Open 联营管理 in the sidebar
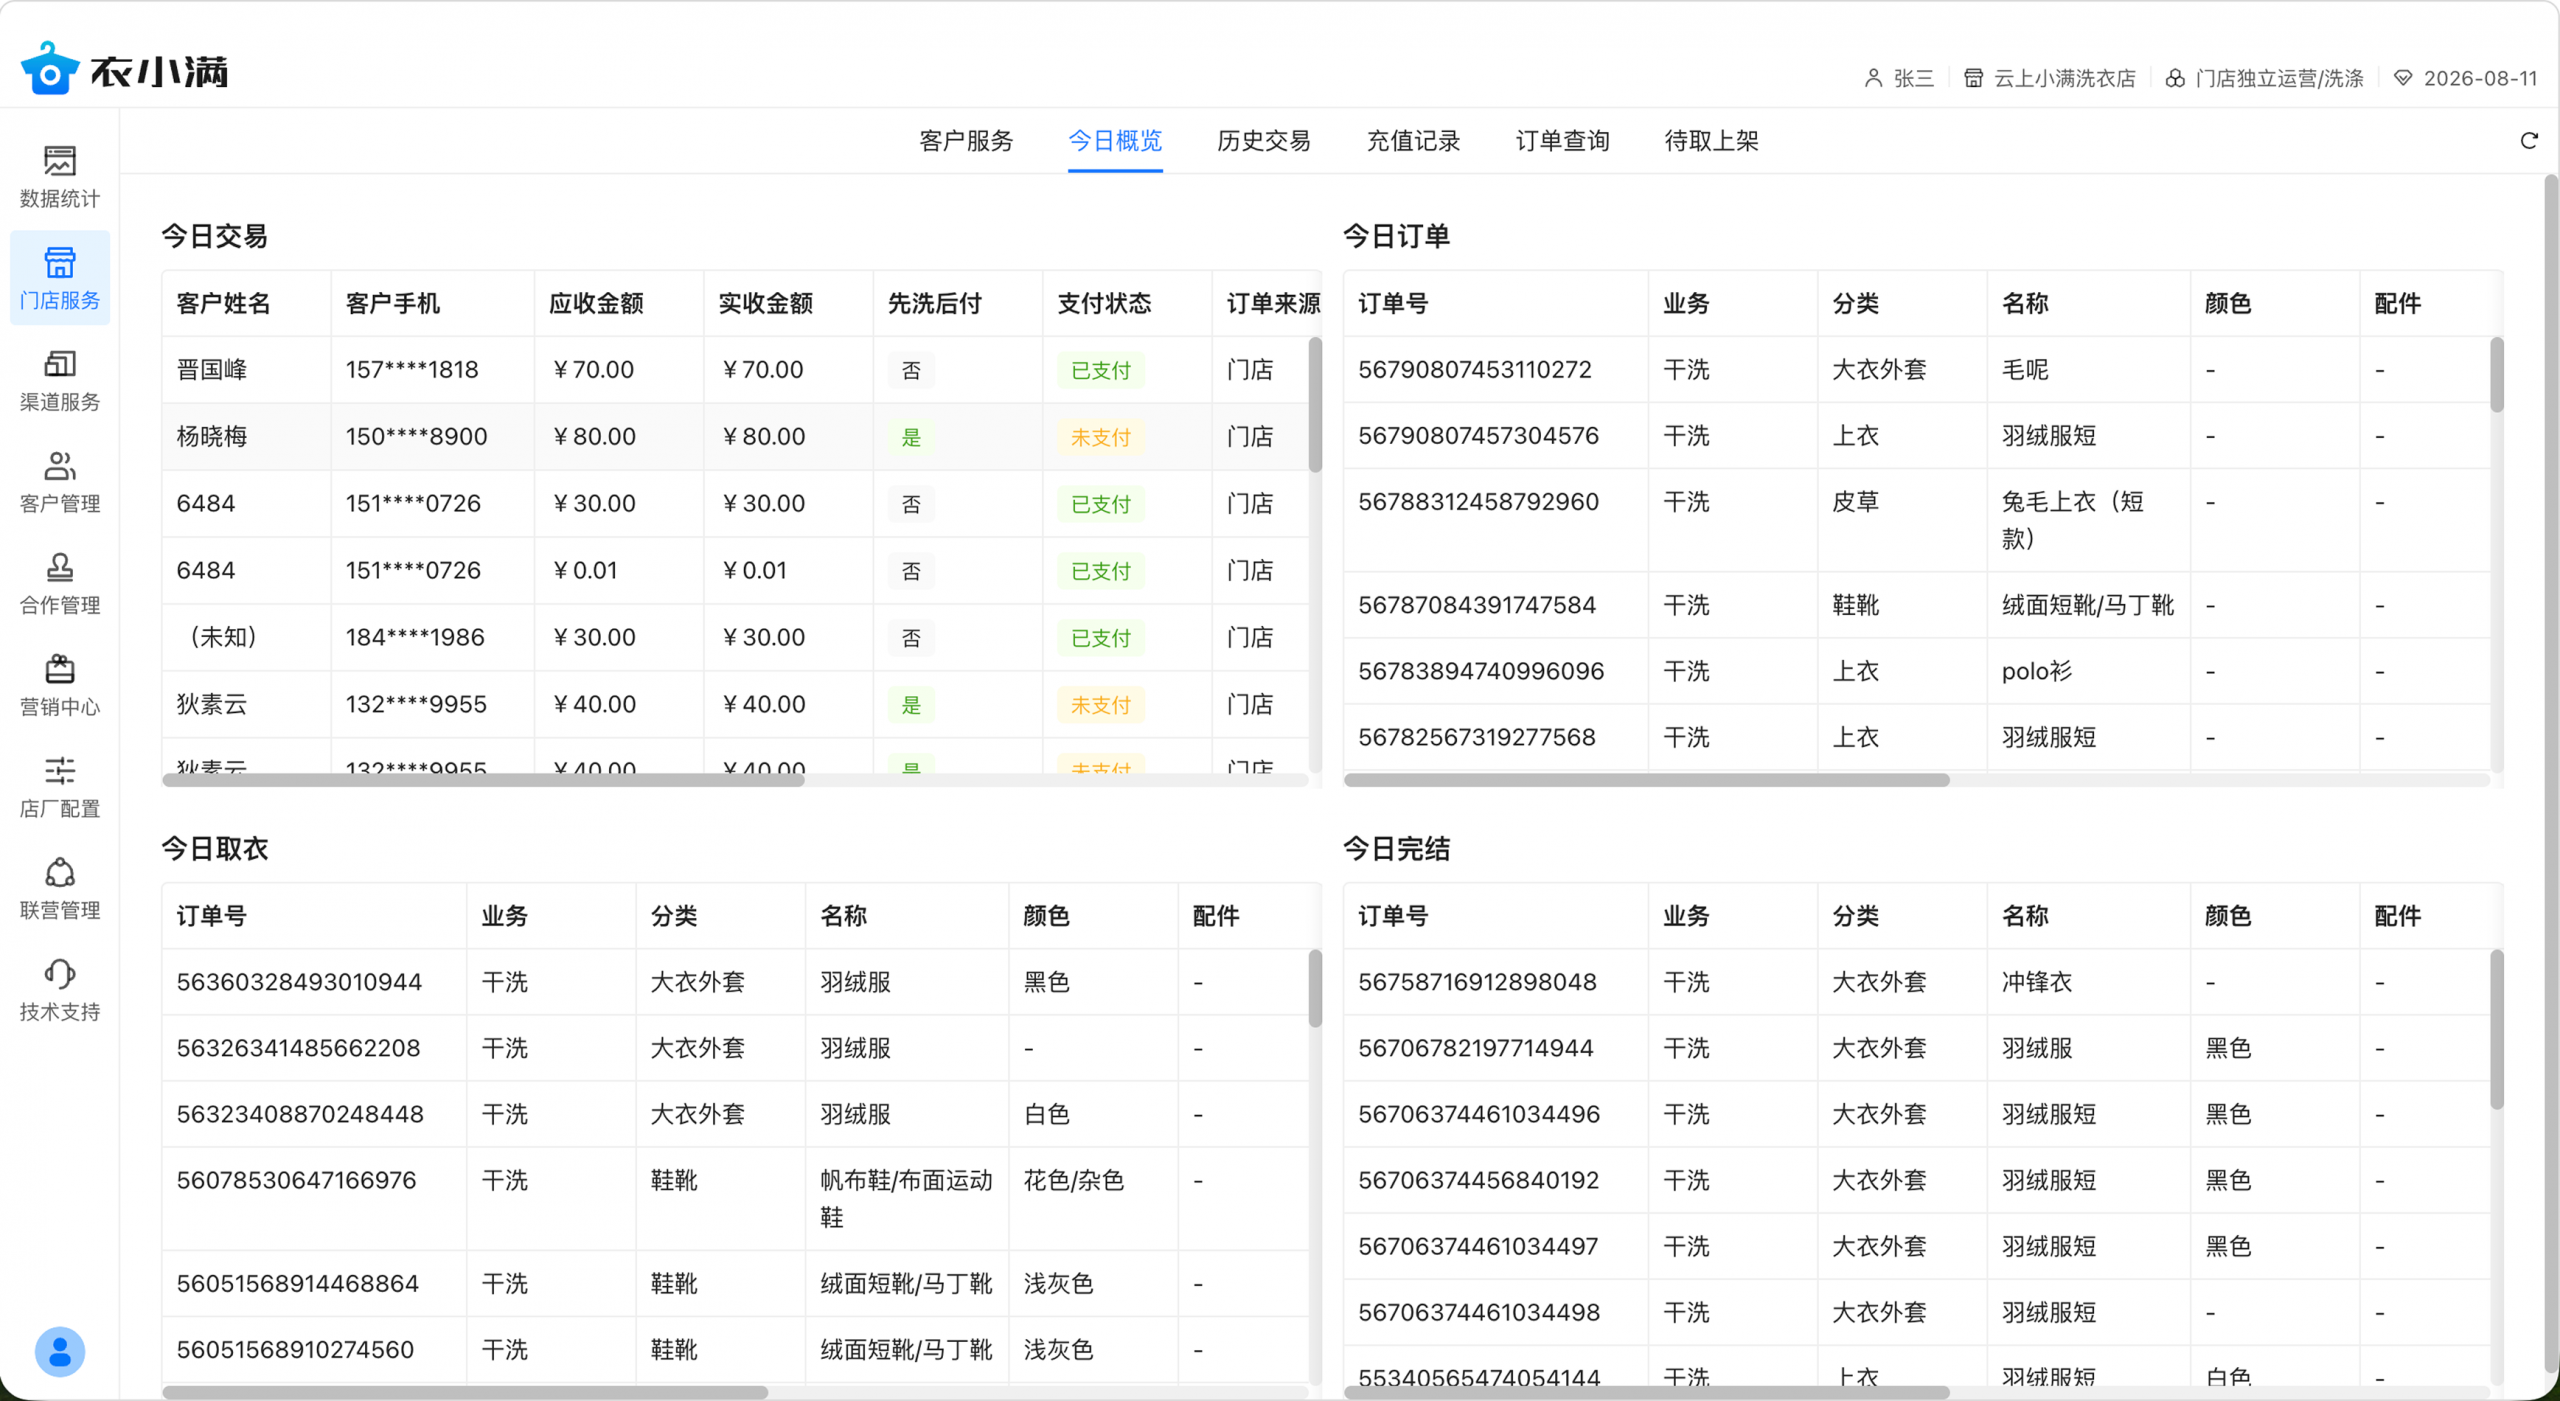 point(59,873)
